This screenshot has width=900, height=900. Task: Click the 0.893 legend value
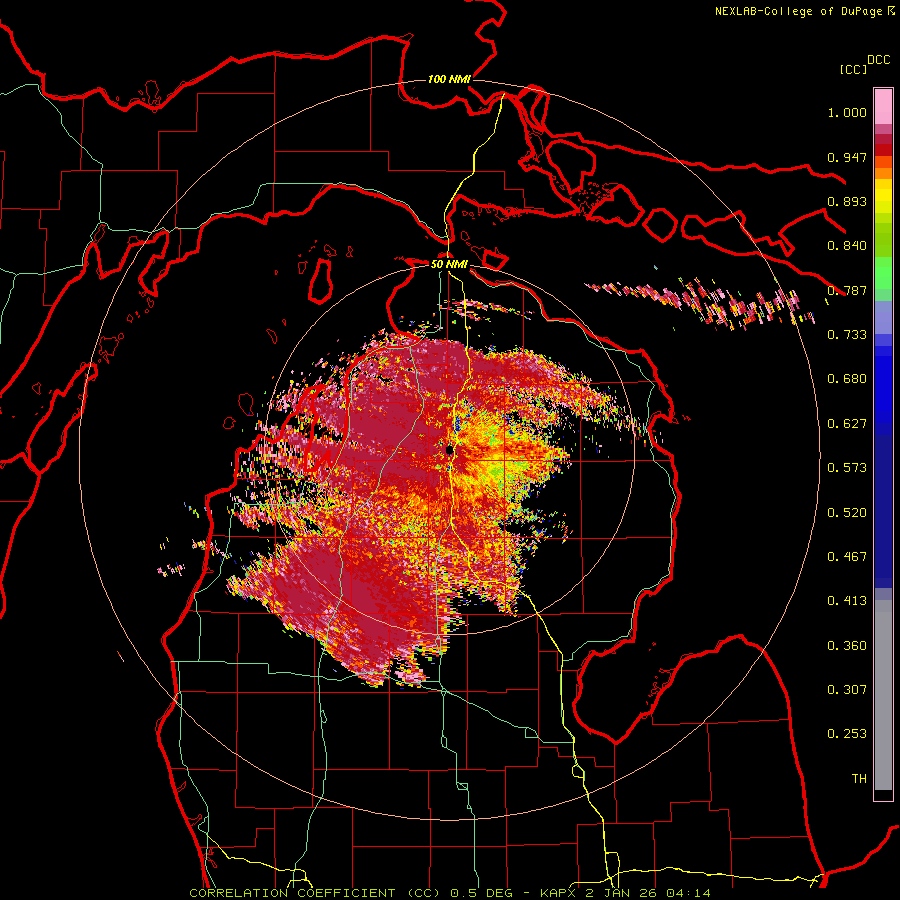coord(847,201)
